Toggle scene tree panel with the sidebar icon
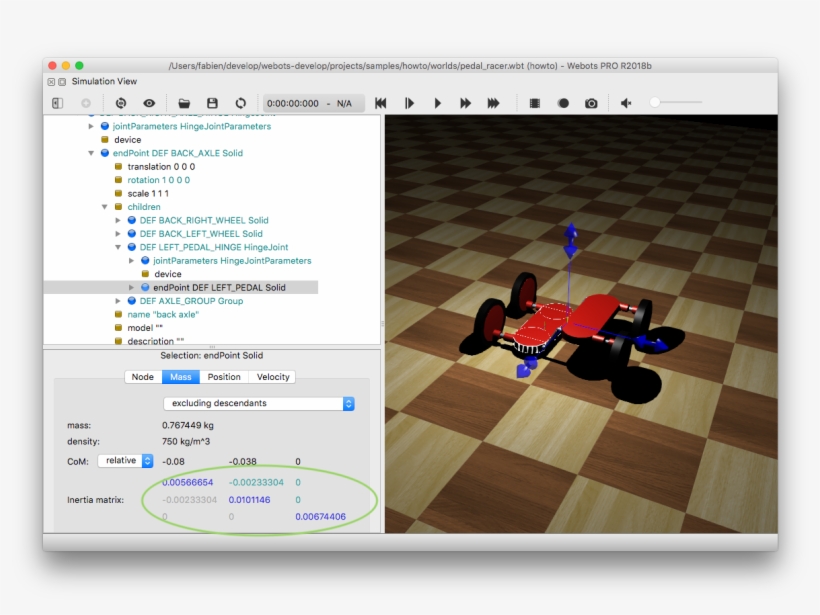This screenshot has height=615, width=820. pyautogui.click(x=58, y=103)
